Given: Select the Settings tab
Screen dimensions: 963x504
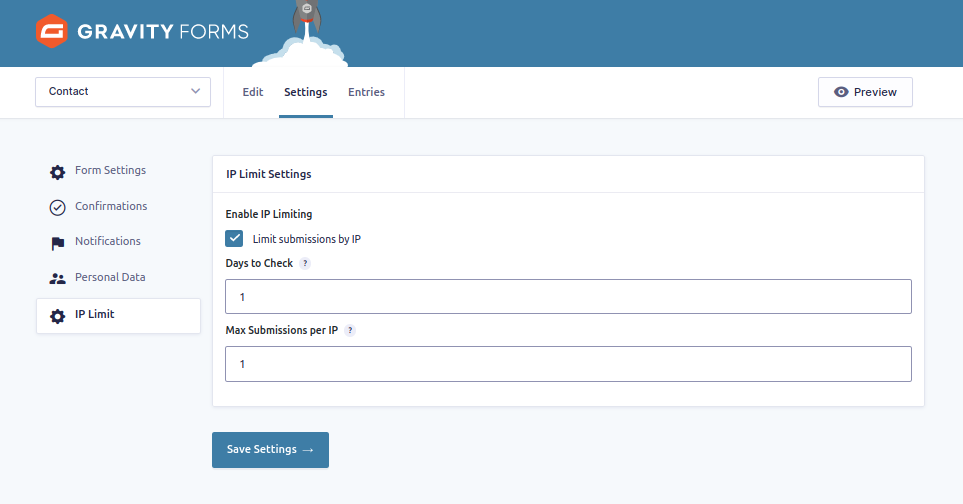Looking at the screenshot, I should pos(306,92).
